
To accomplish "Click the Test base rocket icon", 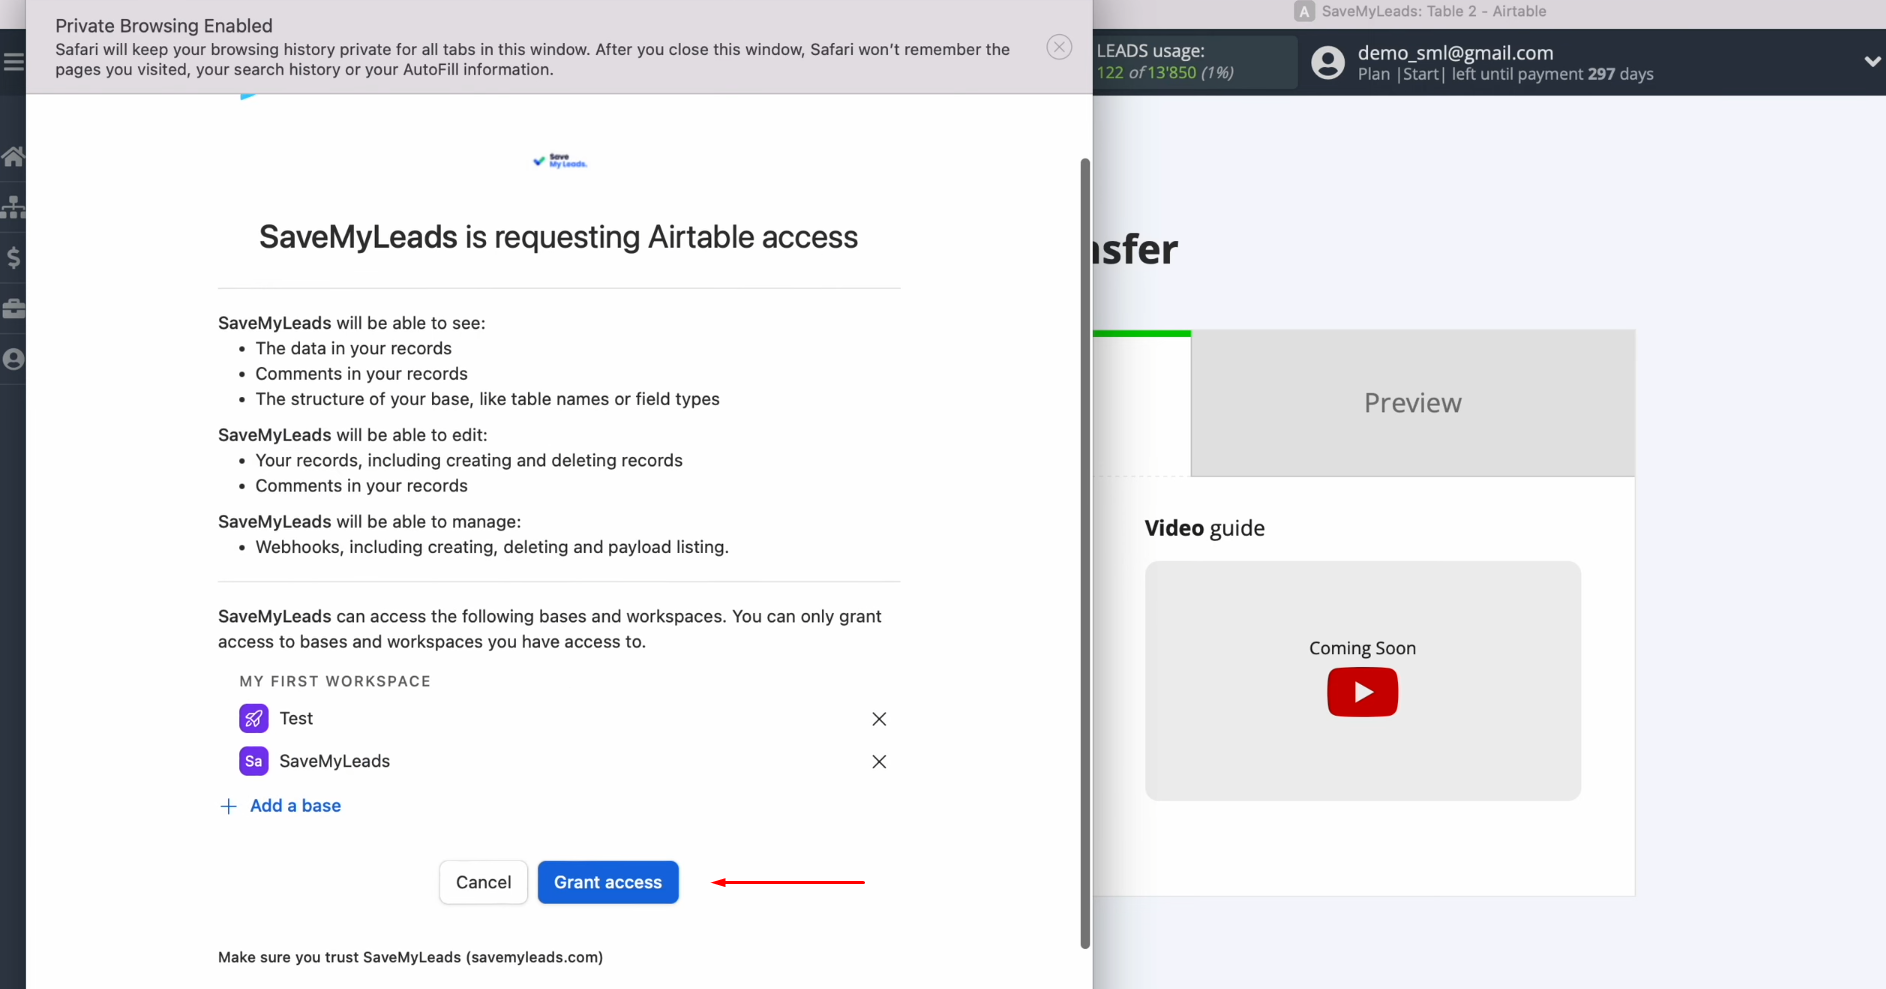I will [x=254, y=718].
